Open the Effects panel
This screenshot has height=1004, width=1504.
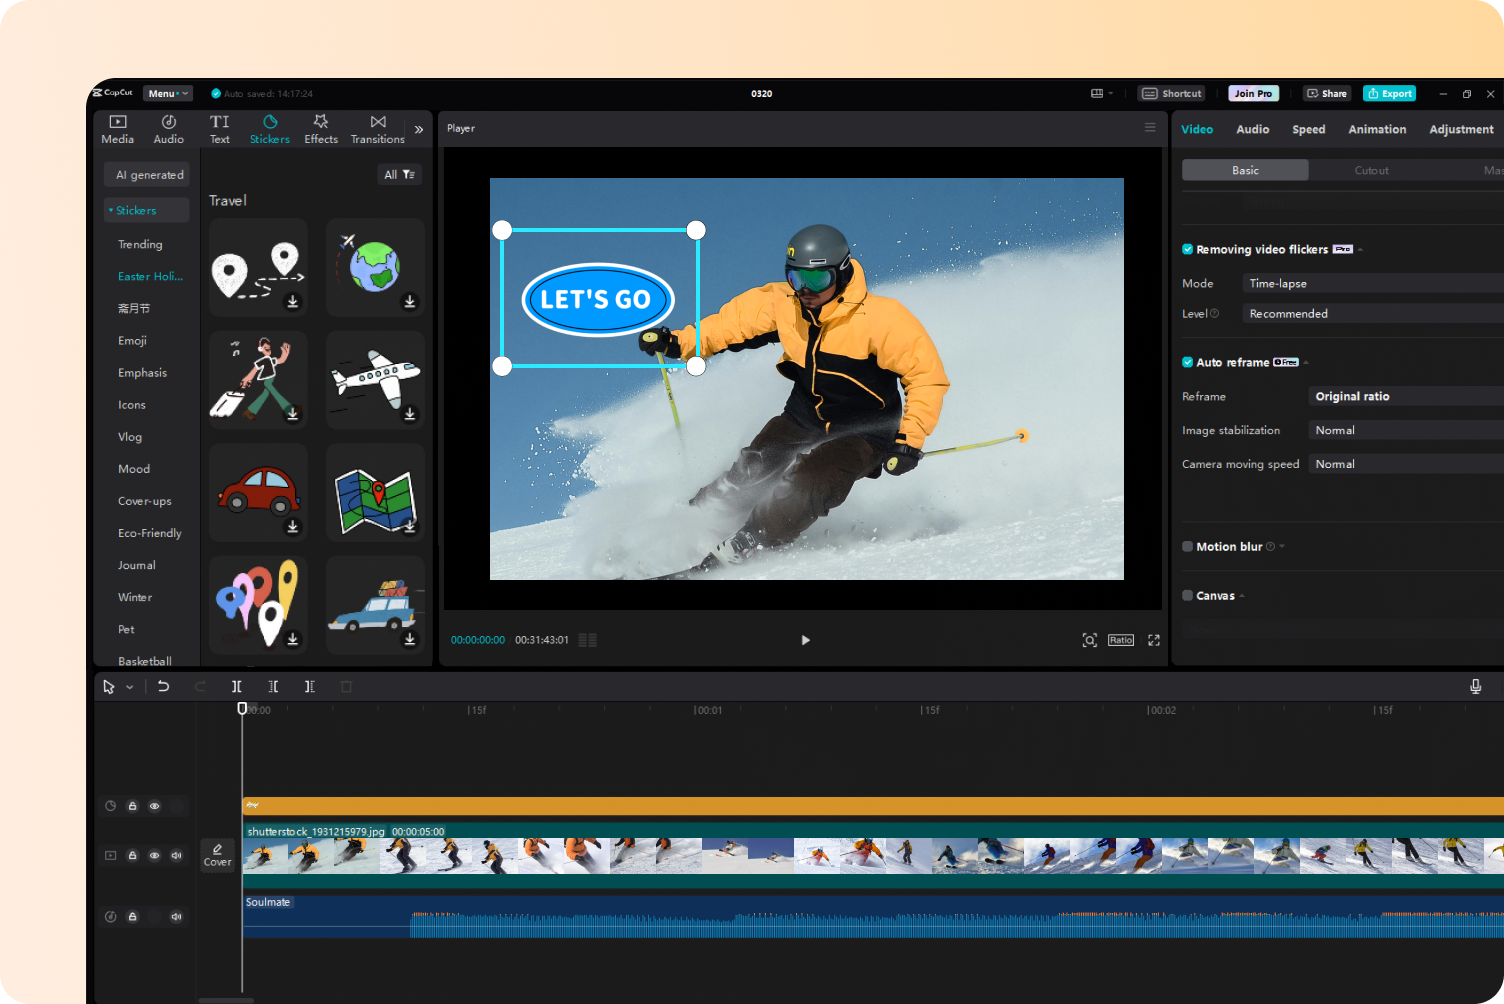click(320, 128)
